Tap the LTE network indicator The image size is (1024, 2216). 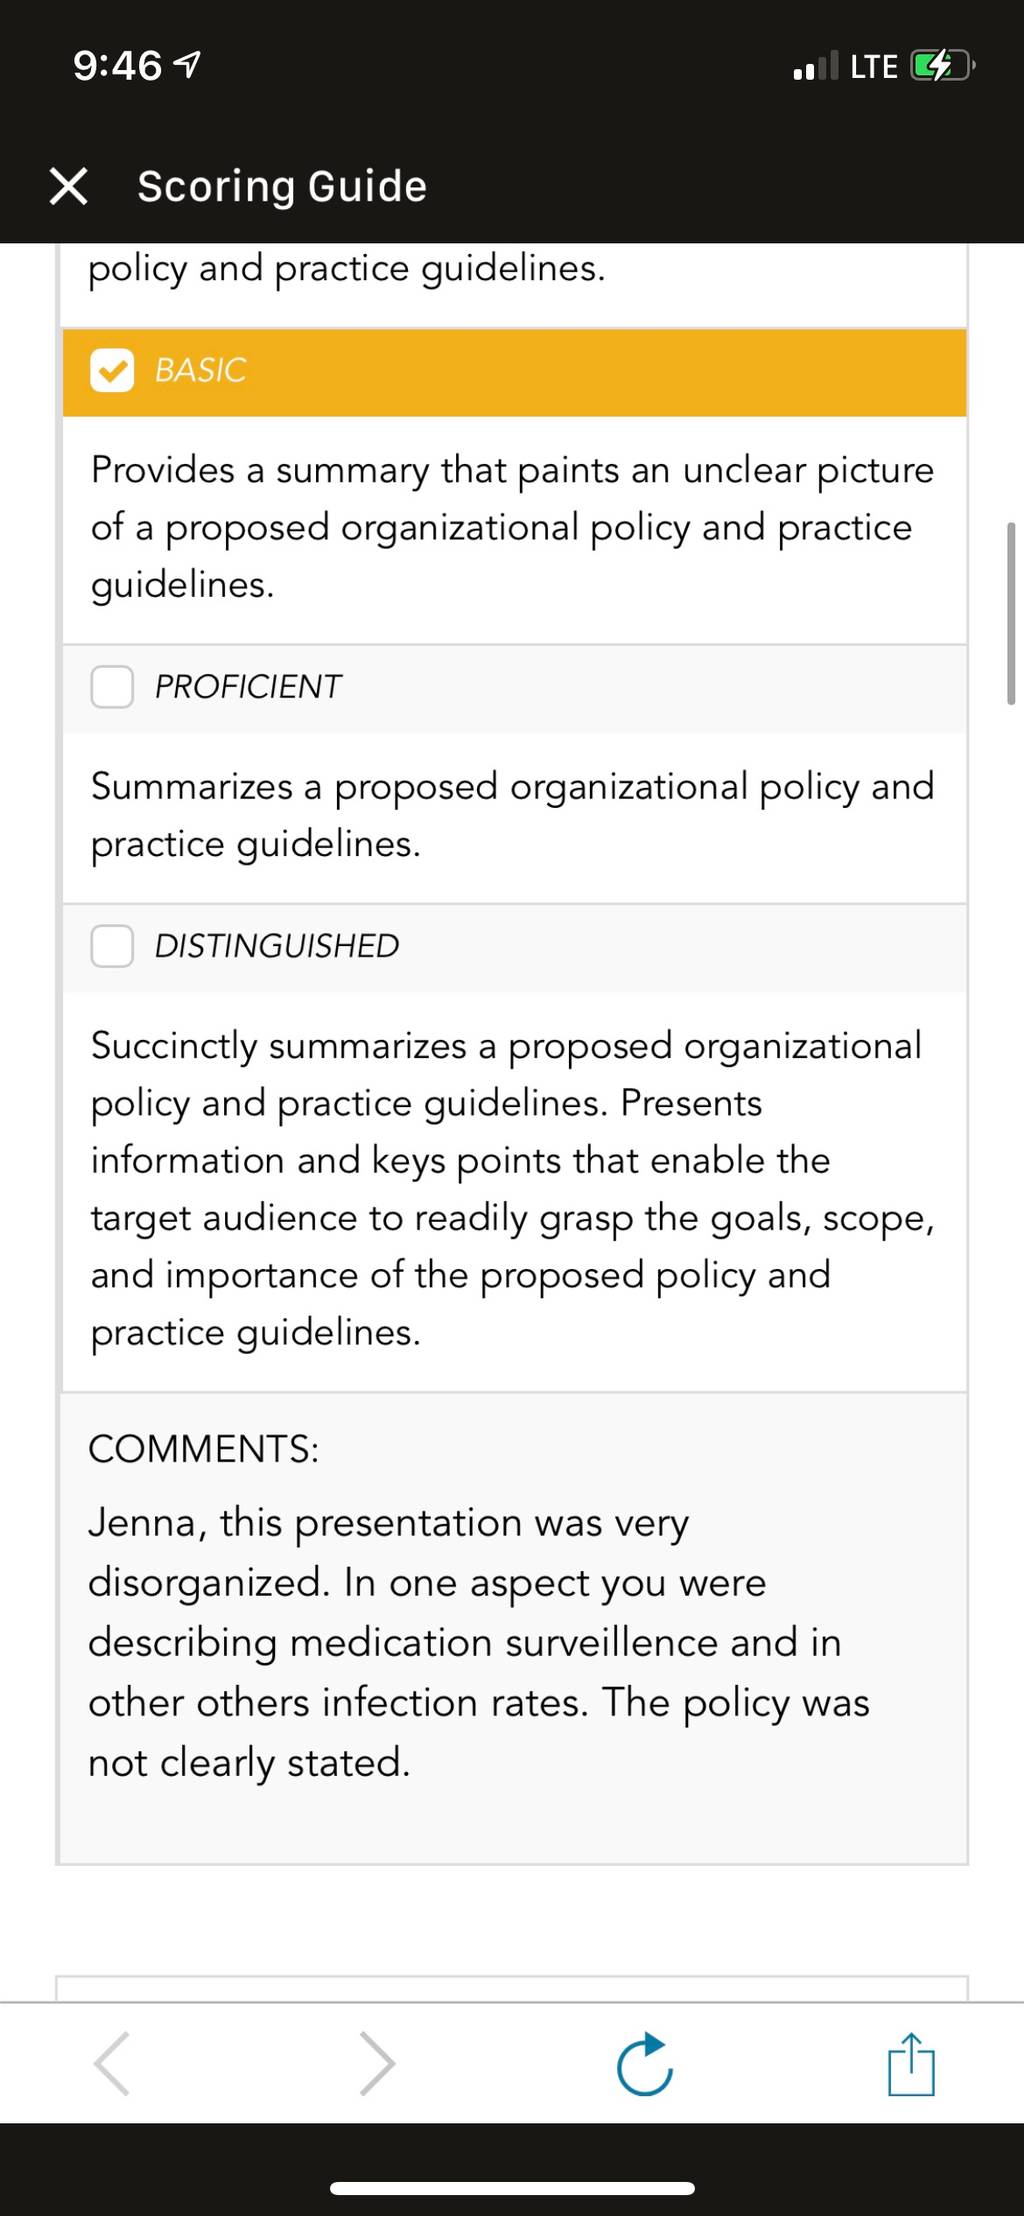[874, 67]
